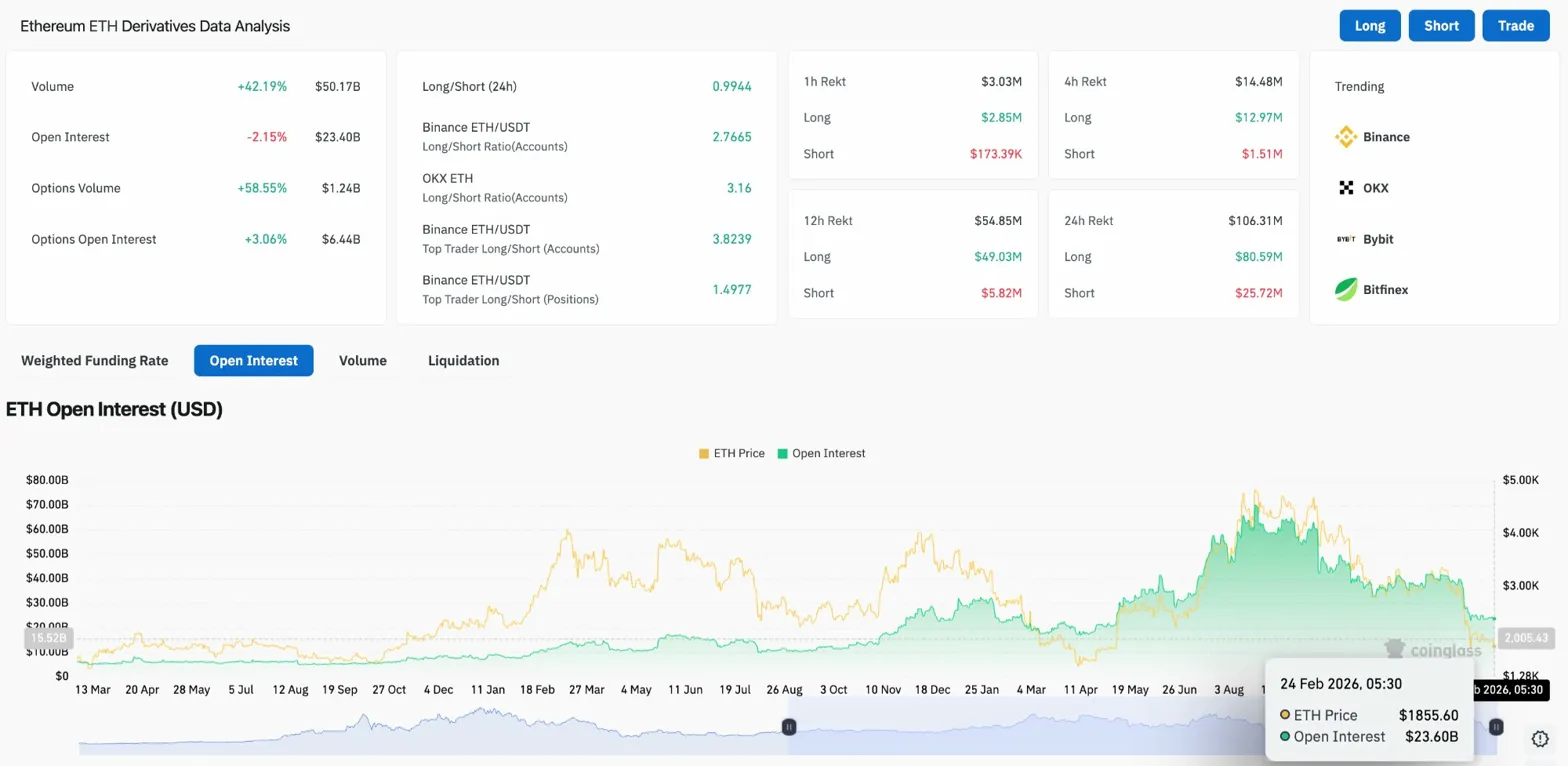
Task: Open the Volume chart tab
Action: coord(363,360)
